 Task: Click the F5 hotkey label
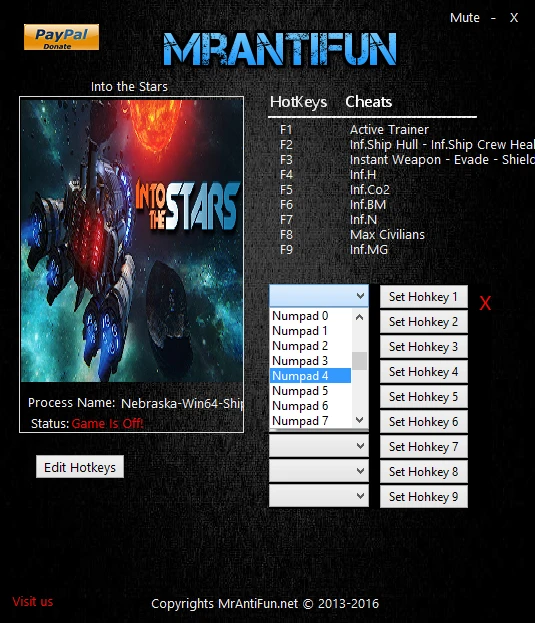coord(286,190)
